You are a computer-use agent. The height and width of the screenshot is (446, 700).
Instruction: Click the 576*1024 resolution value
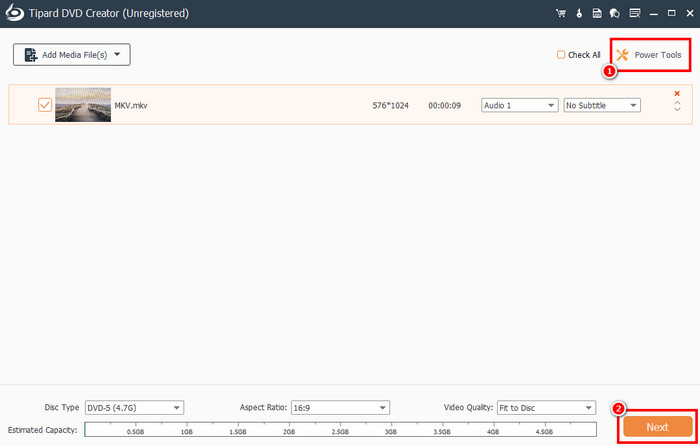click(391, 106)
